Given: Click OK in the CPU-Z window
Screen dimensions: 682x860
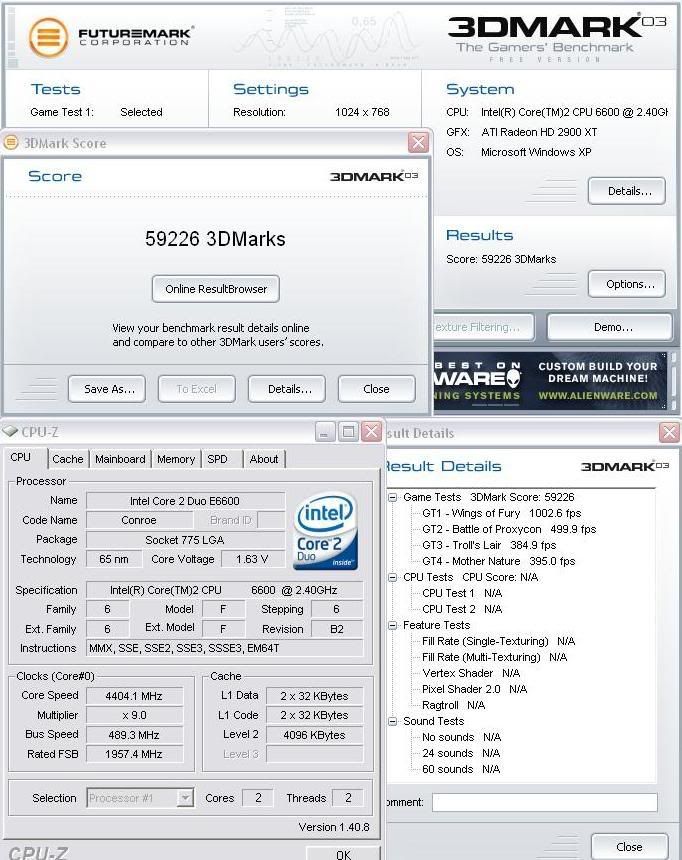Looking at the screenshot, I should [343, 853].
